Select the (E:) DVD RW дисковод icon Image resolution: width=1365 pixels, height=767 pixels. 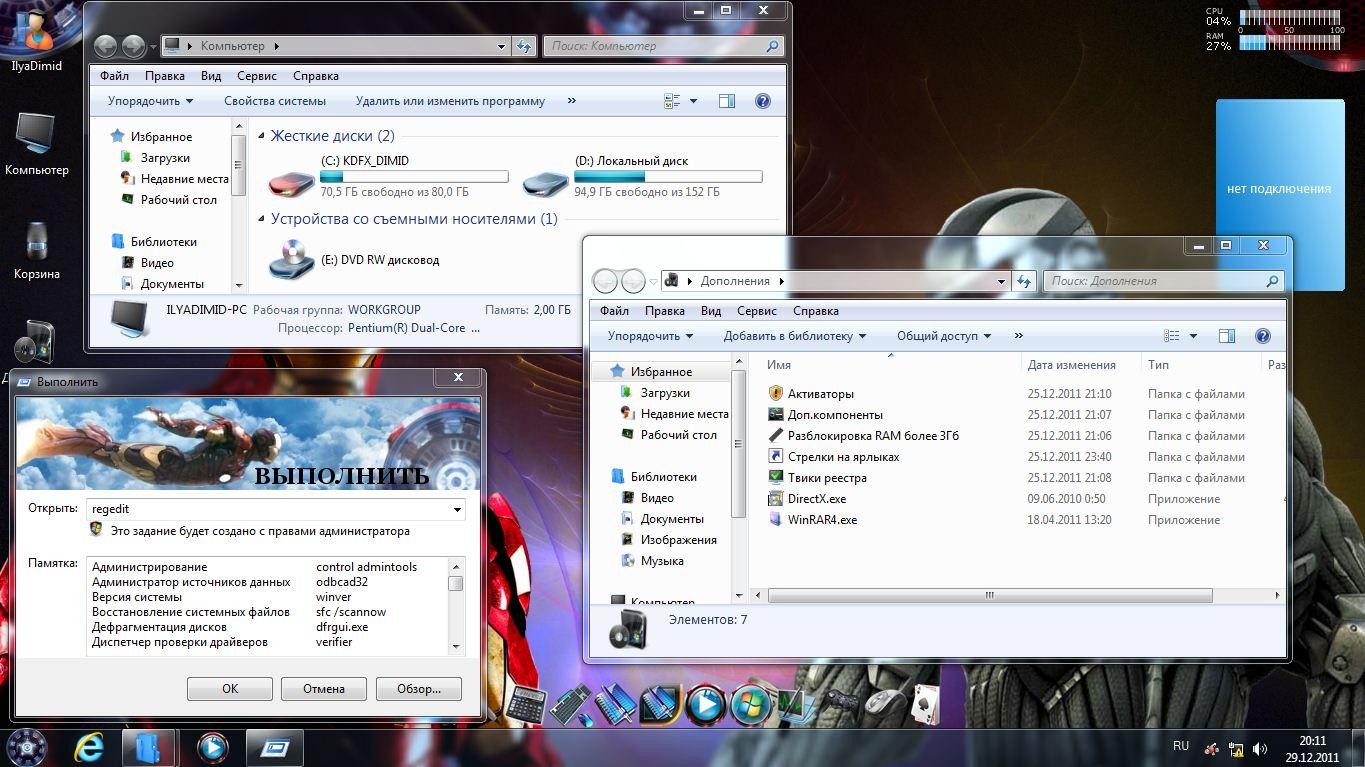(x=292, y=259)
